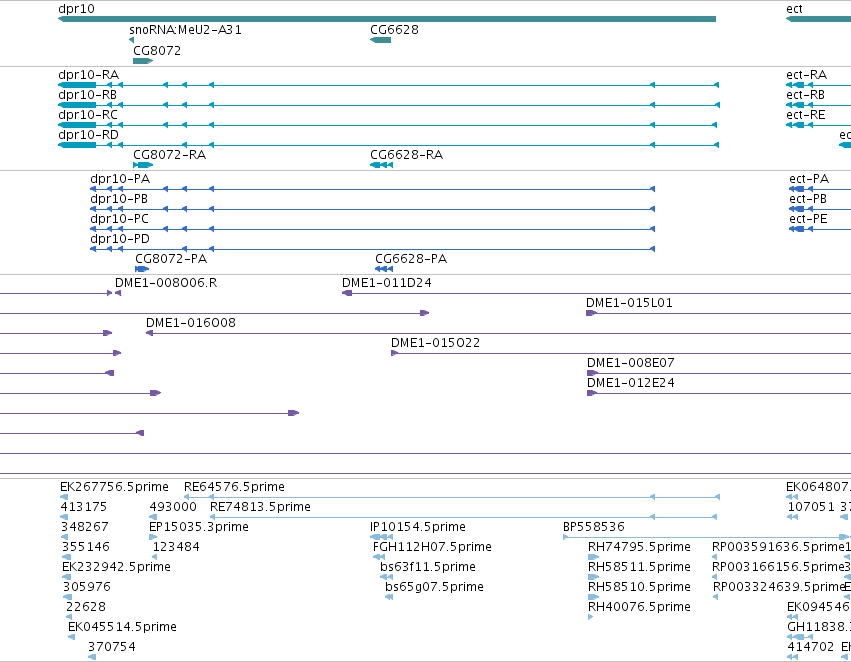The height and width of the screenshot is (662, 851).
Task: Select the 123484 feature label
Action: pyautogui.click(x=176, y=548)
